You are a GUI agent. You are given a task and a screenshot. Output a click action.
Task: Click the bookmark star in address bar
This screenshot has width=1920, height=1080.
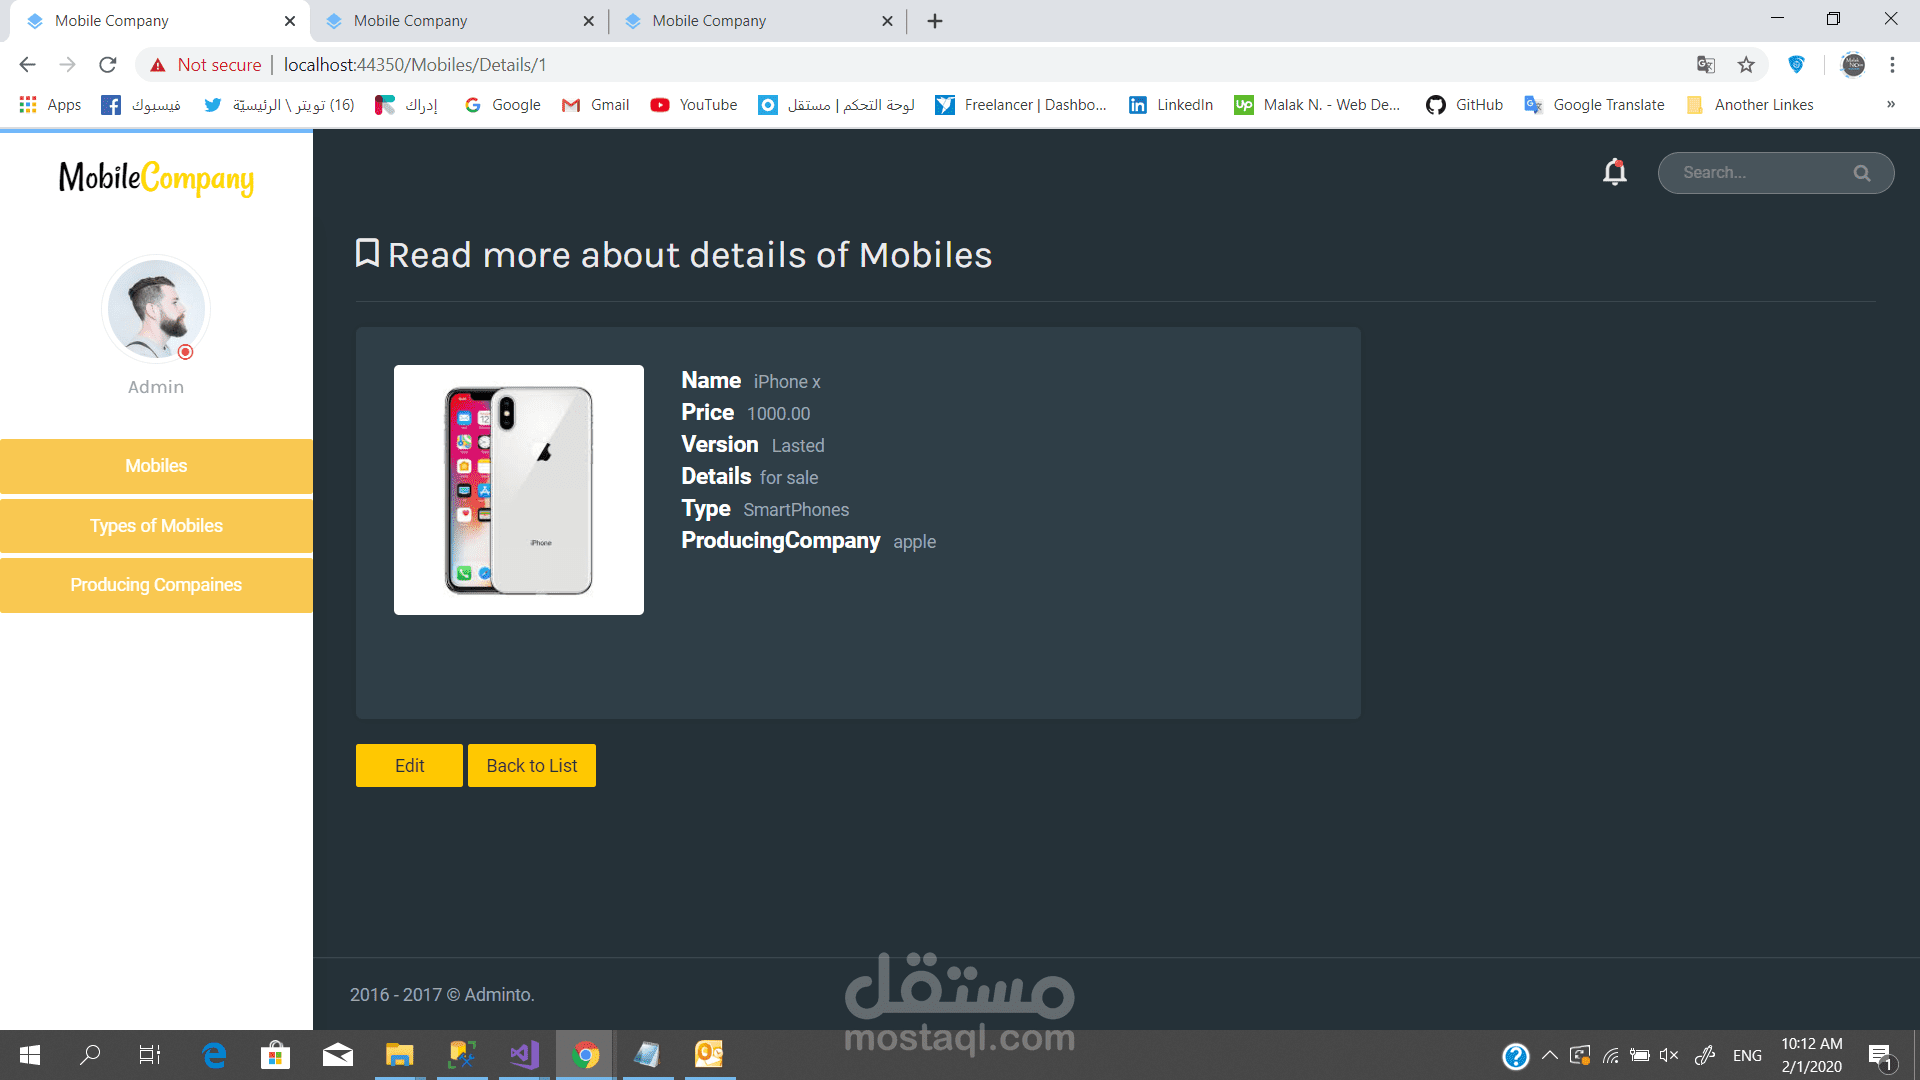(1746, 65)
